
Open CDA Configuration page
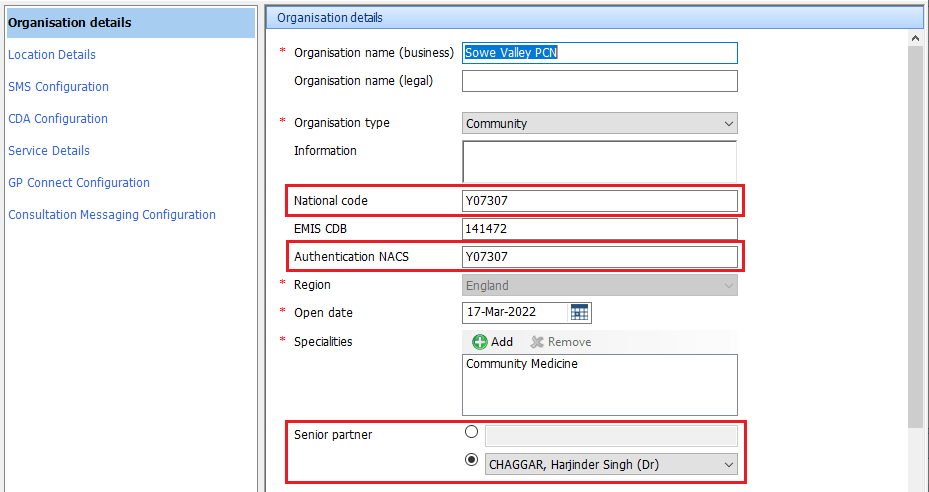pos(58,119)
